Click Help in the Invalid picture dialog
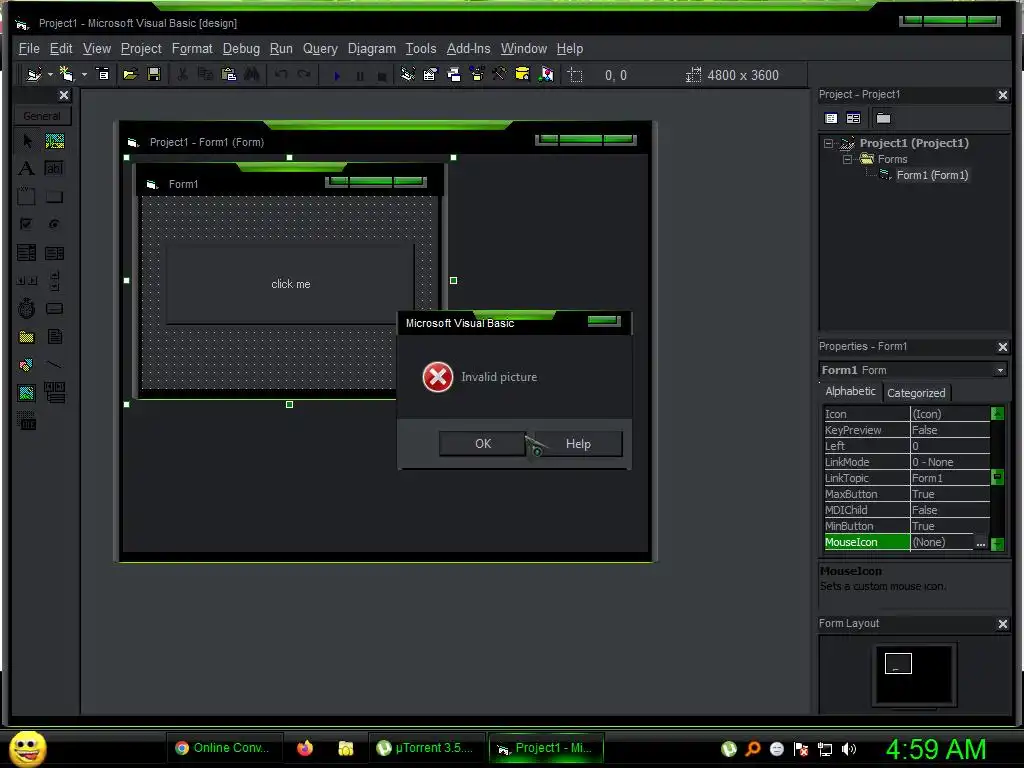Viewport: 1024px width, 768px height. click(578, 444)
